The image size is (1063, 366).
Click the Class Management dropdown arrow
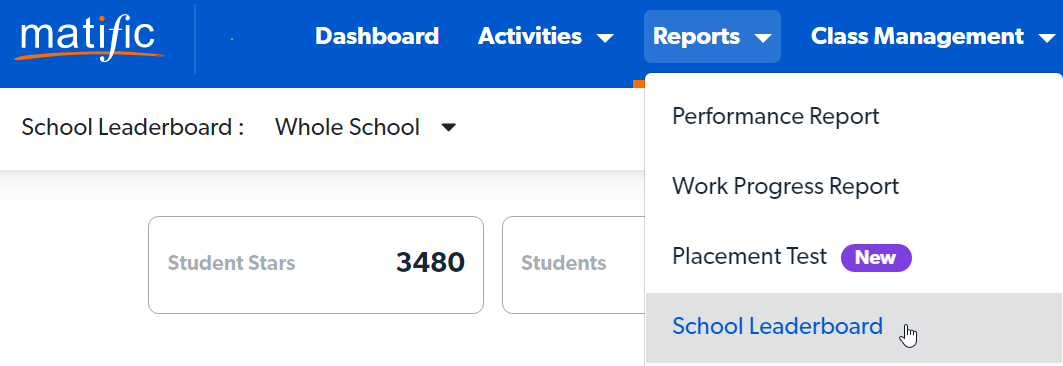(1047, 39)
